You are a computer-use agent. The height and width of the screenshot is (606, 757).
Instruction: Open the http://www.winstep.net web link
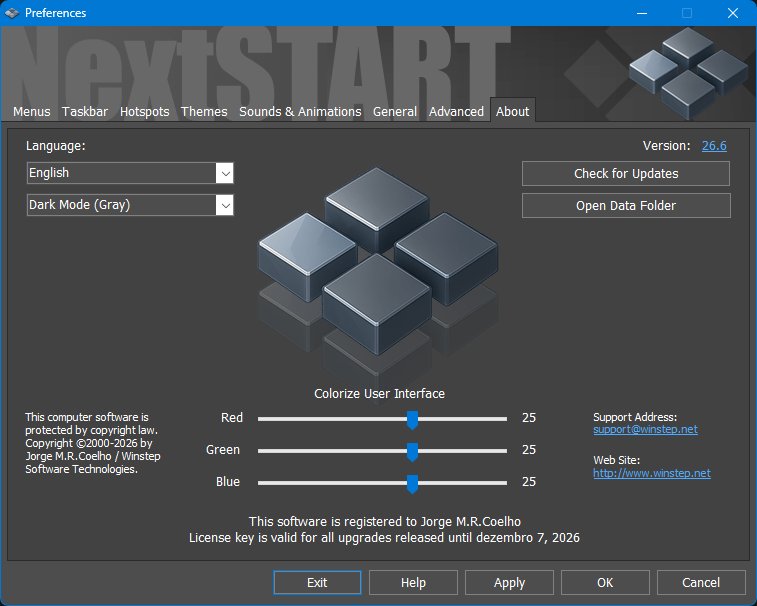coord(652,473)
